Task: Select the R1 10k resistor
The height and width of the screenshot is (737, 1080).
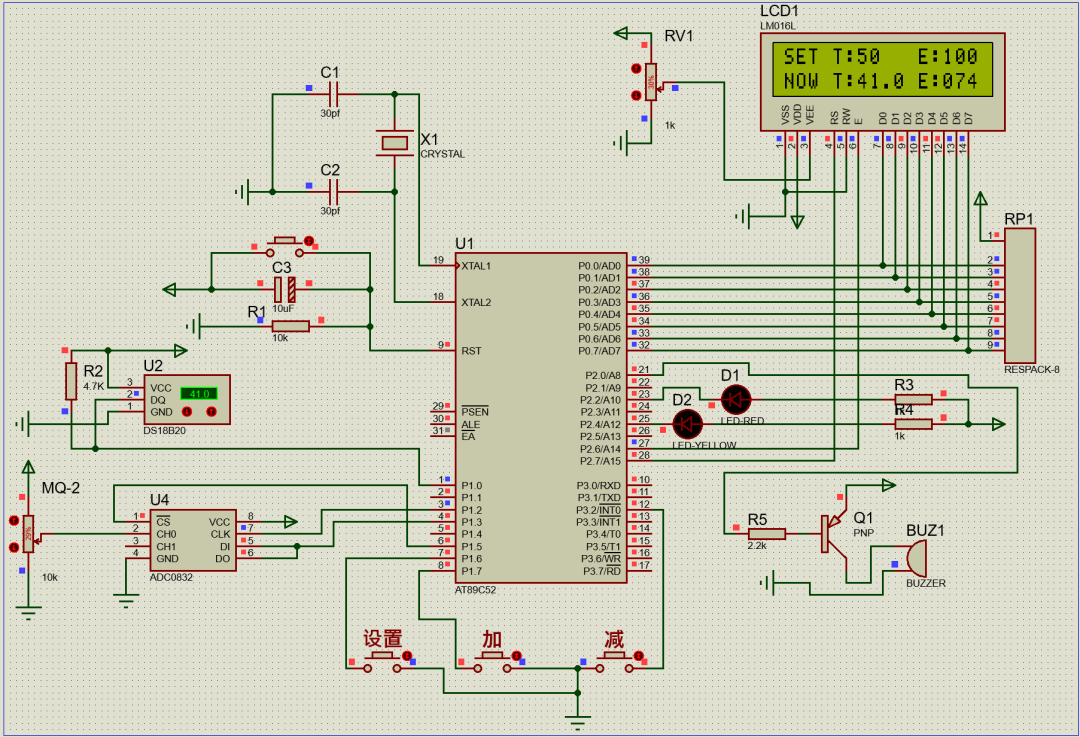Action: coord(291,326)
